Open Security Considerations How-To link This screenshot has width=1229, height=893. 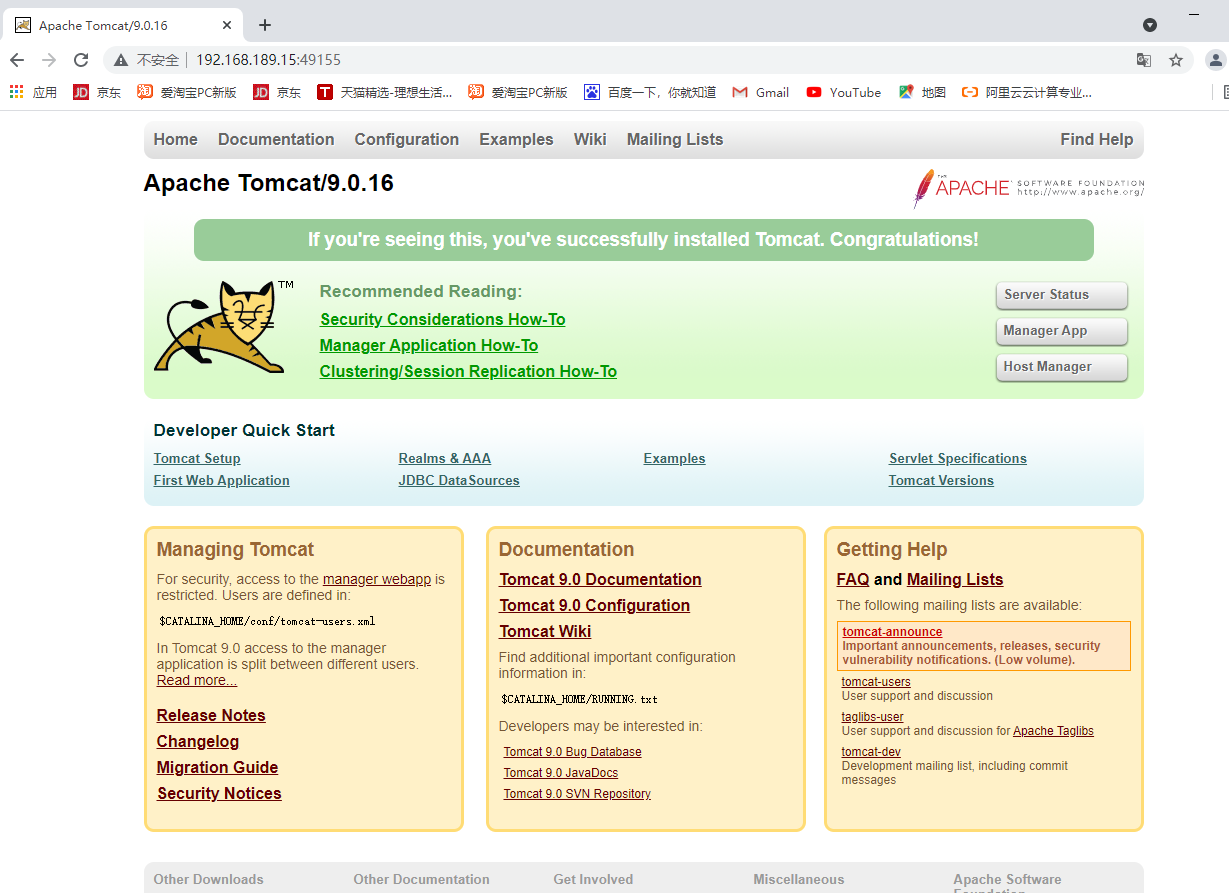[x=443, y=320]
